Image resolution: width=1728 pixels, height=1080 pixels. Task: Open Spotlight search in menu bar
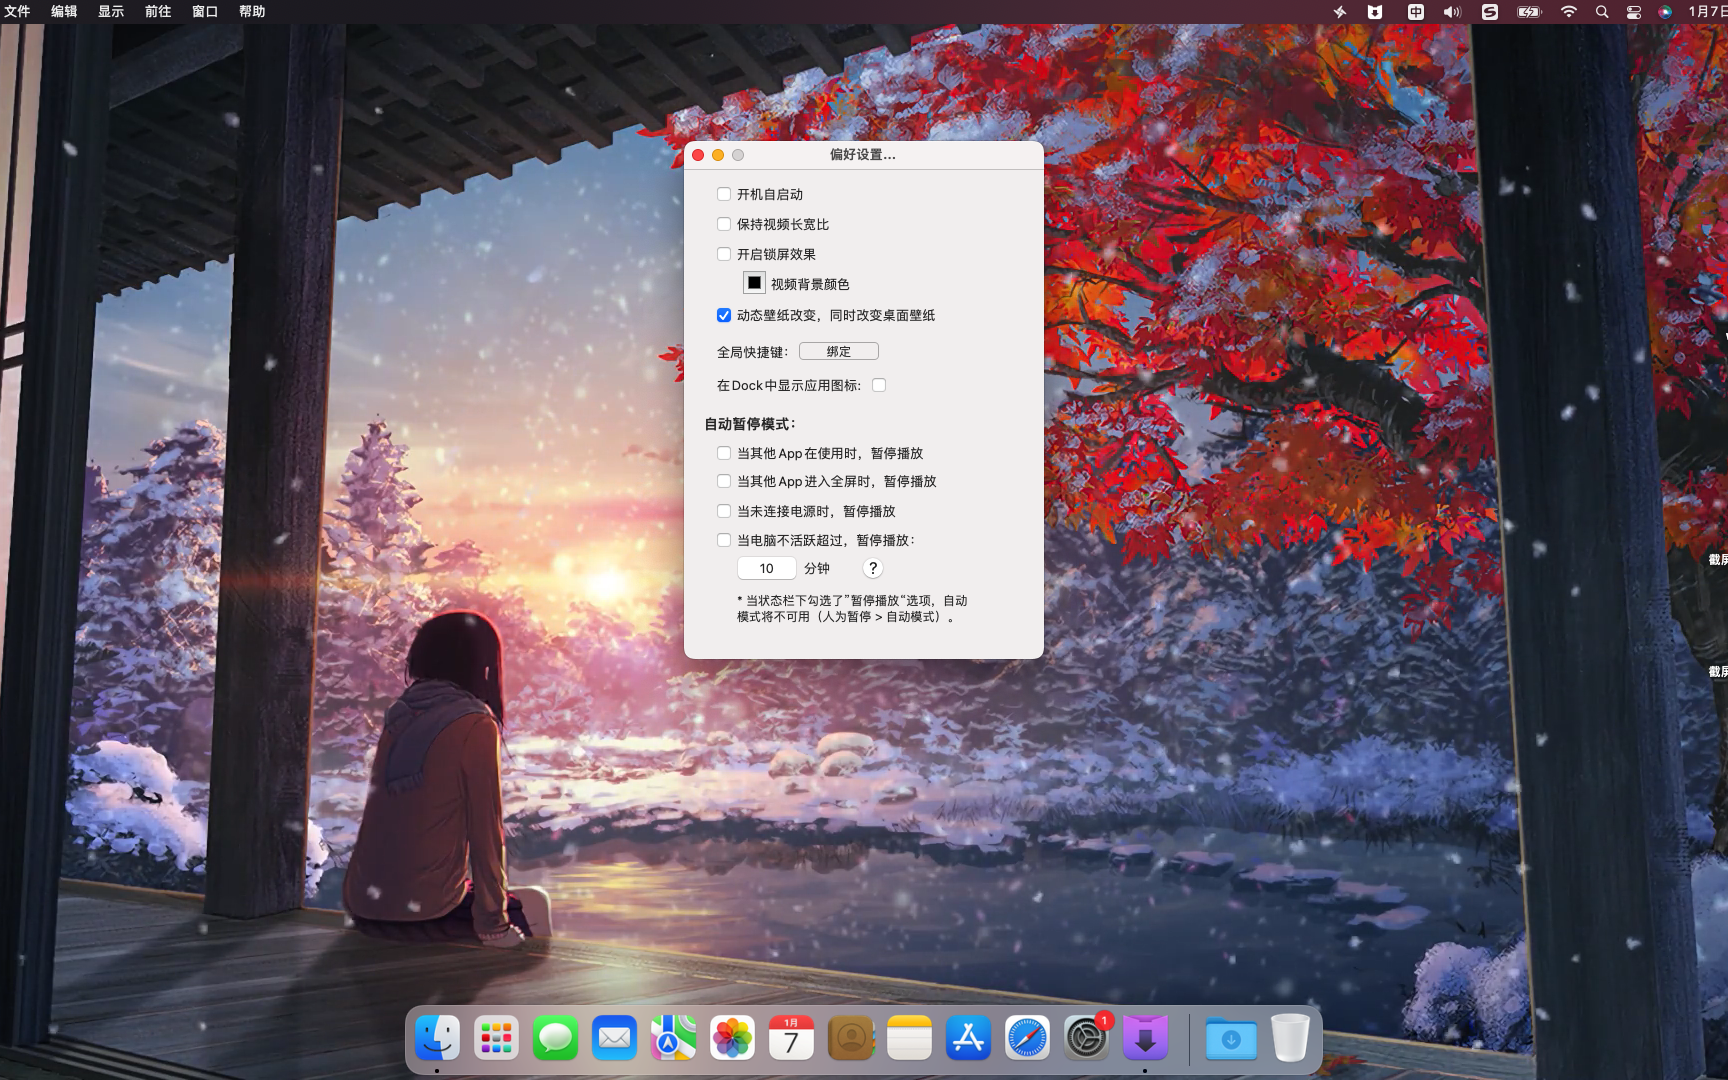tap(1602, 12)
